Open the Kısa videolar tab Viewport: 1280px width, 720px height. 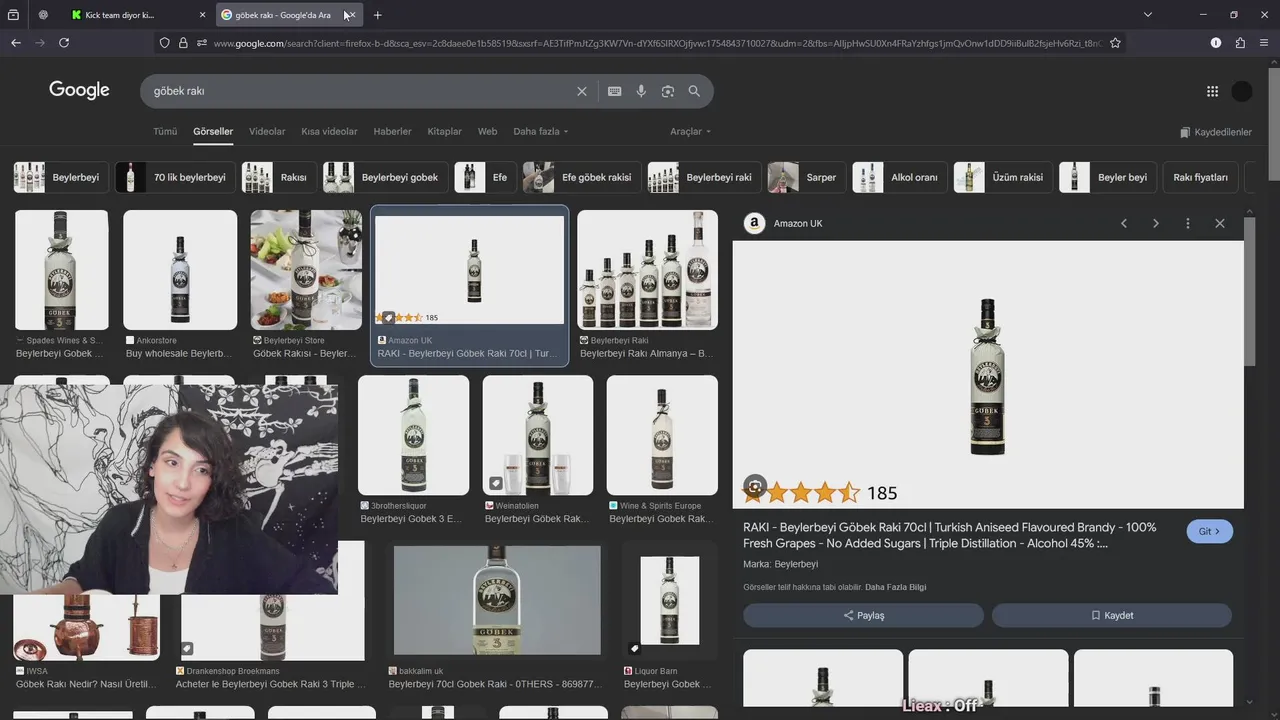click(329, 131)
